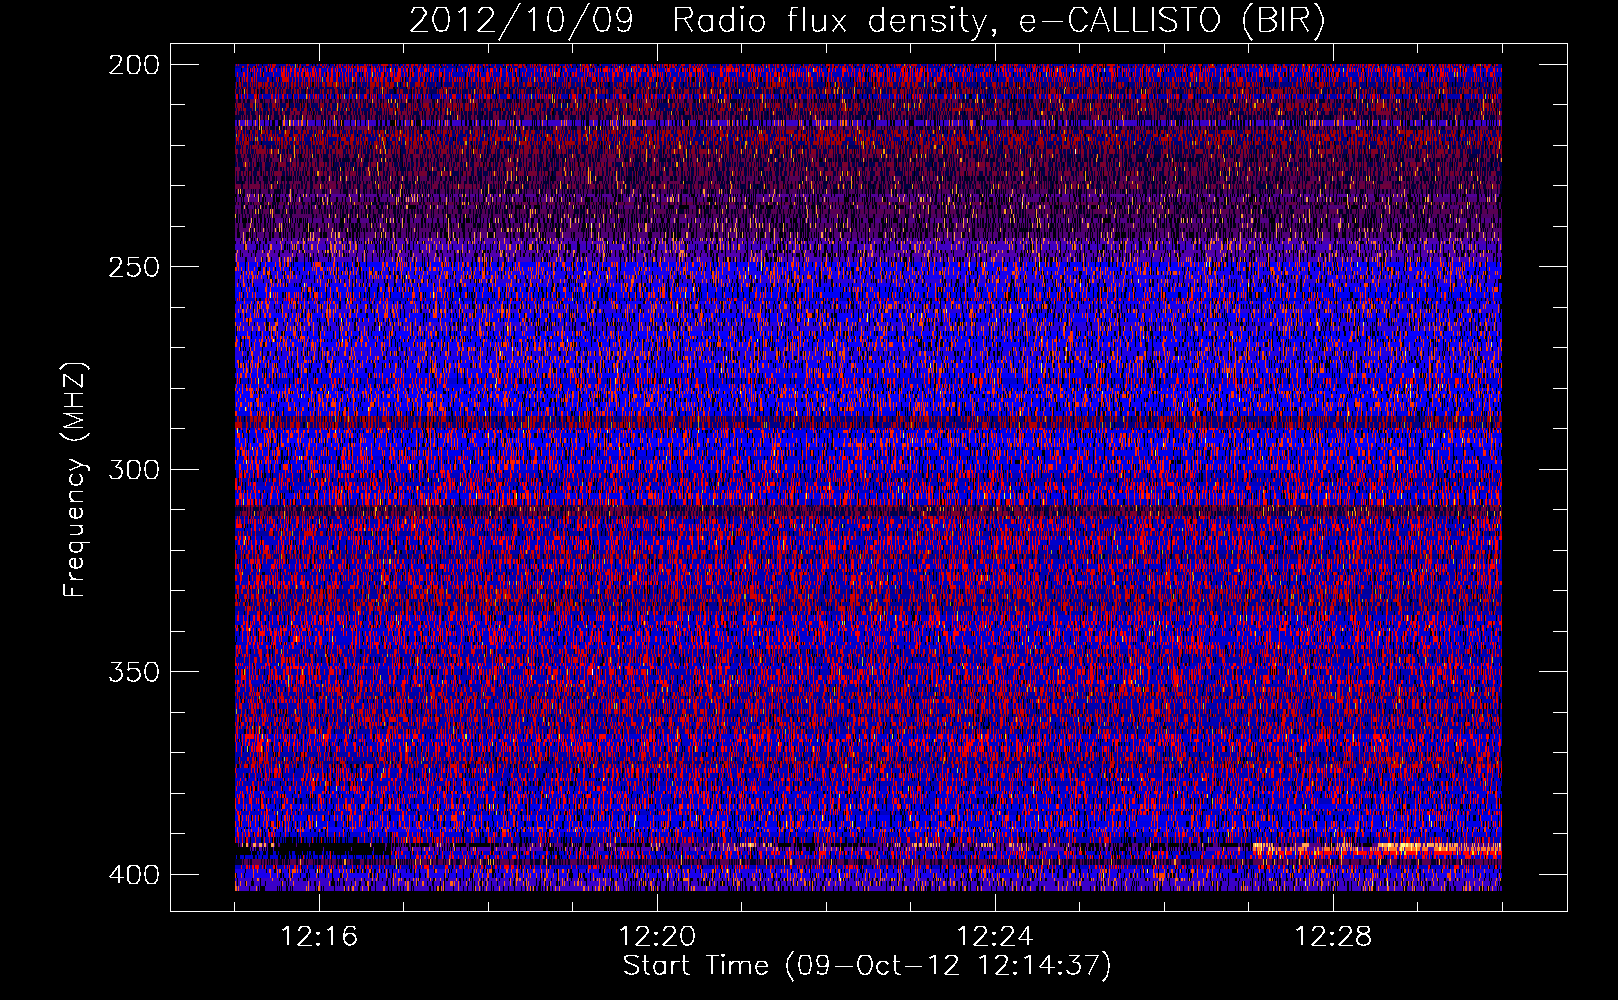
Task: Click the '200' frequency tick label
Action: coord(133,64)
